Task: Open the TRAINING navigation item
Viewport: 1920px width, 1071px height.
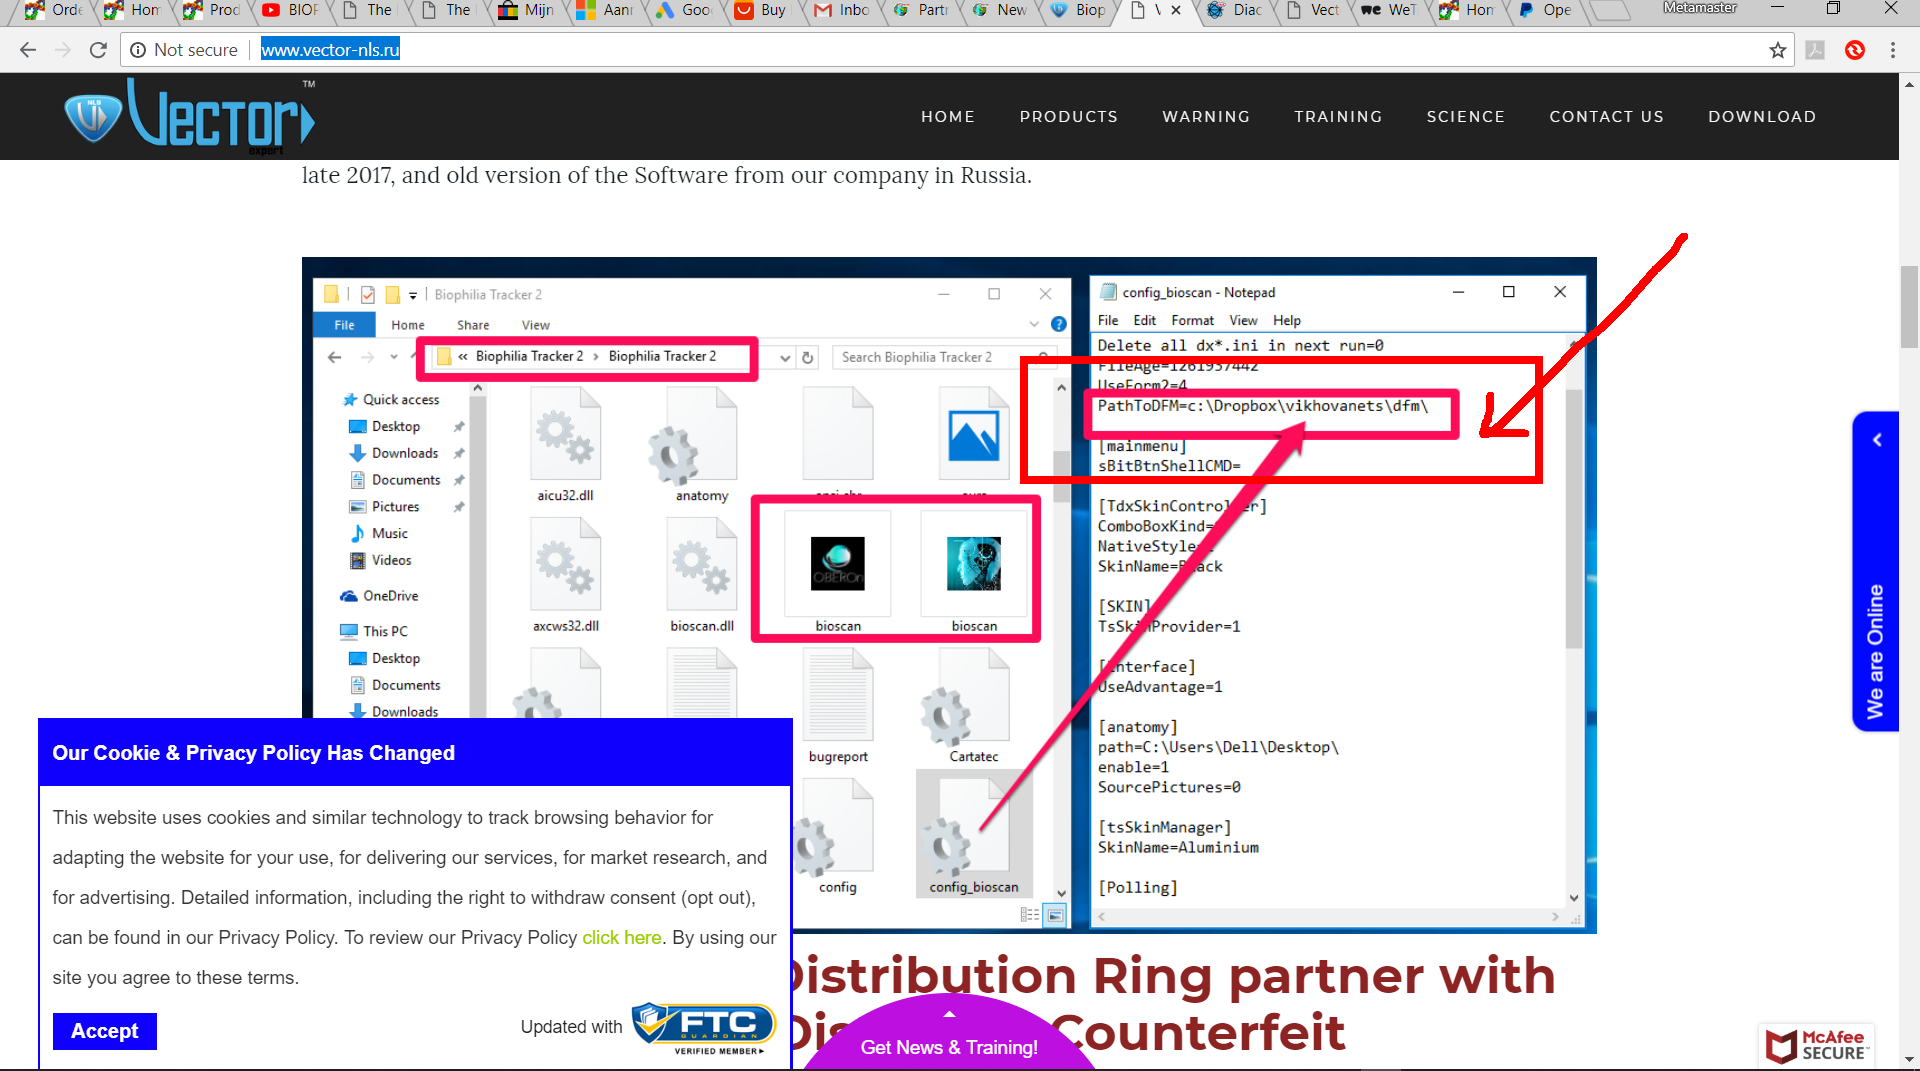Action: 1338,117
